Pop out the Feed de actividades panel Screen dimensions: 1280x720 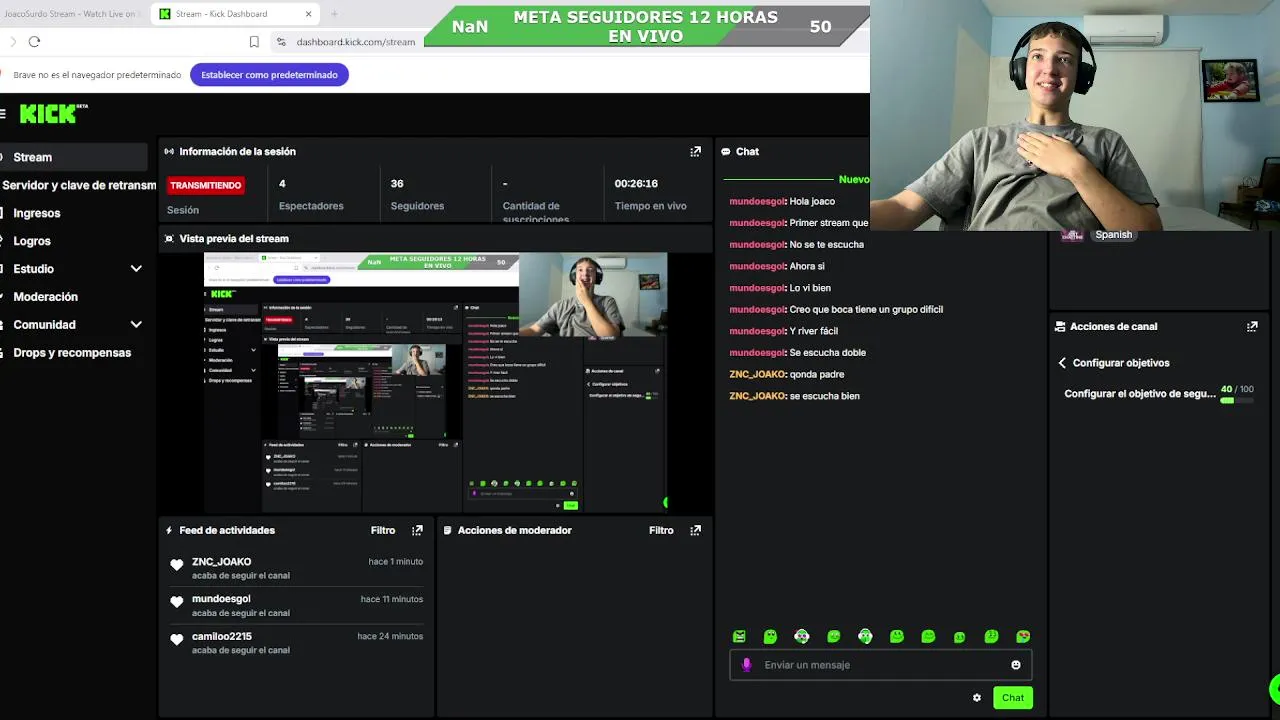pos(418,530)
